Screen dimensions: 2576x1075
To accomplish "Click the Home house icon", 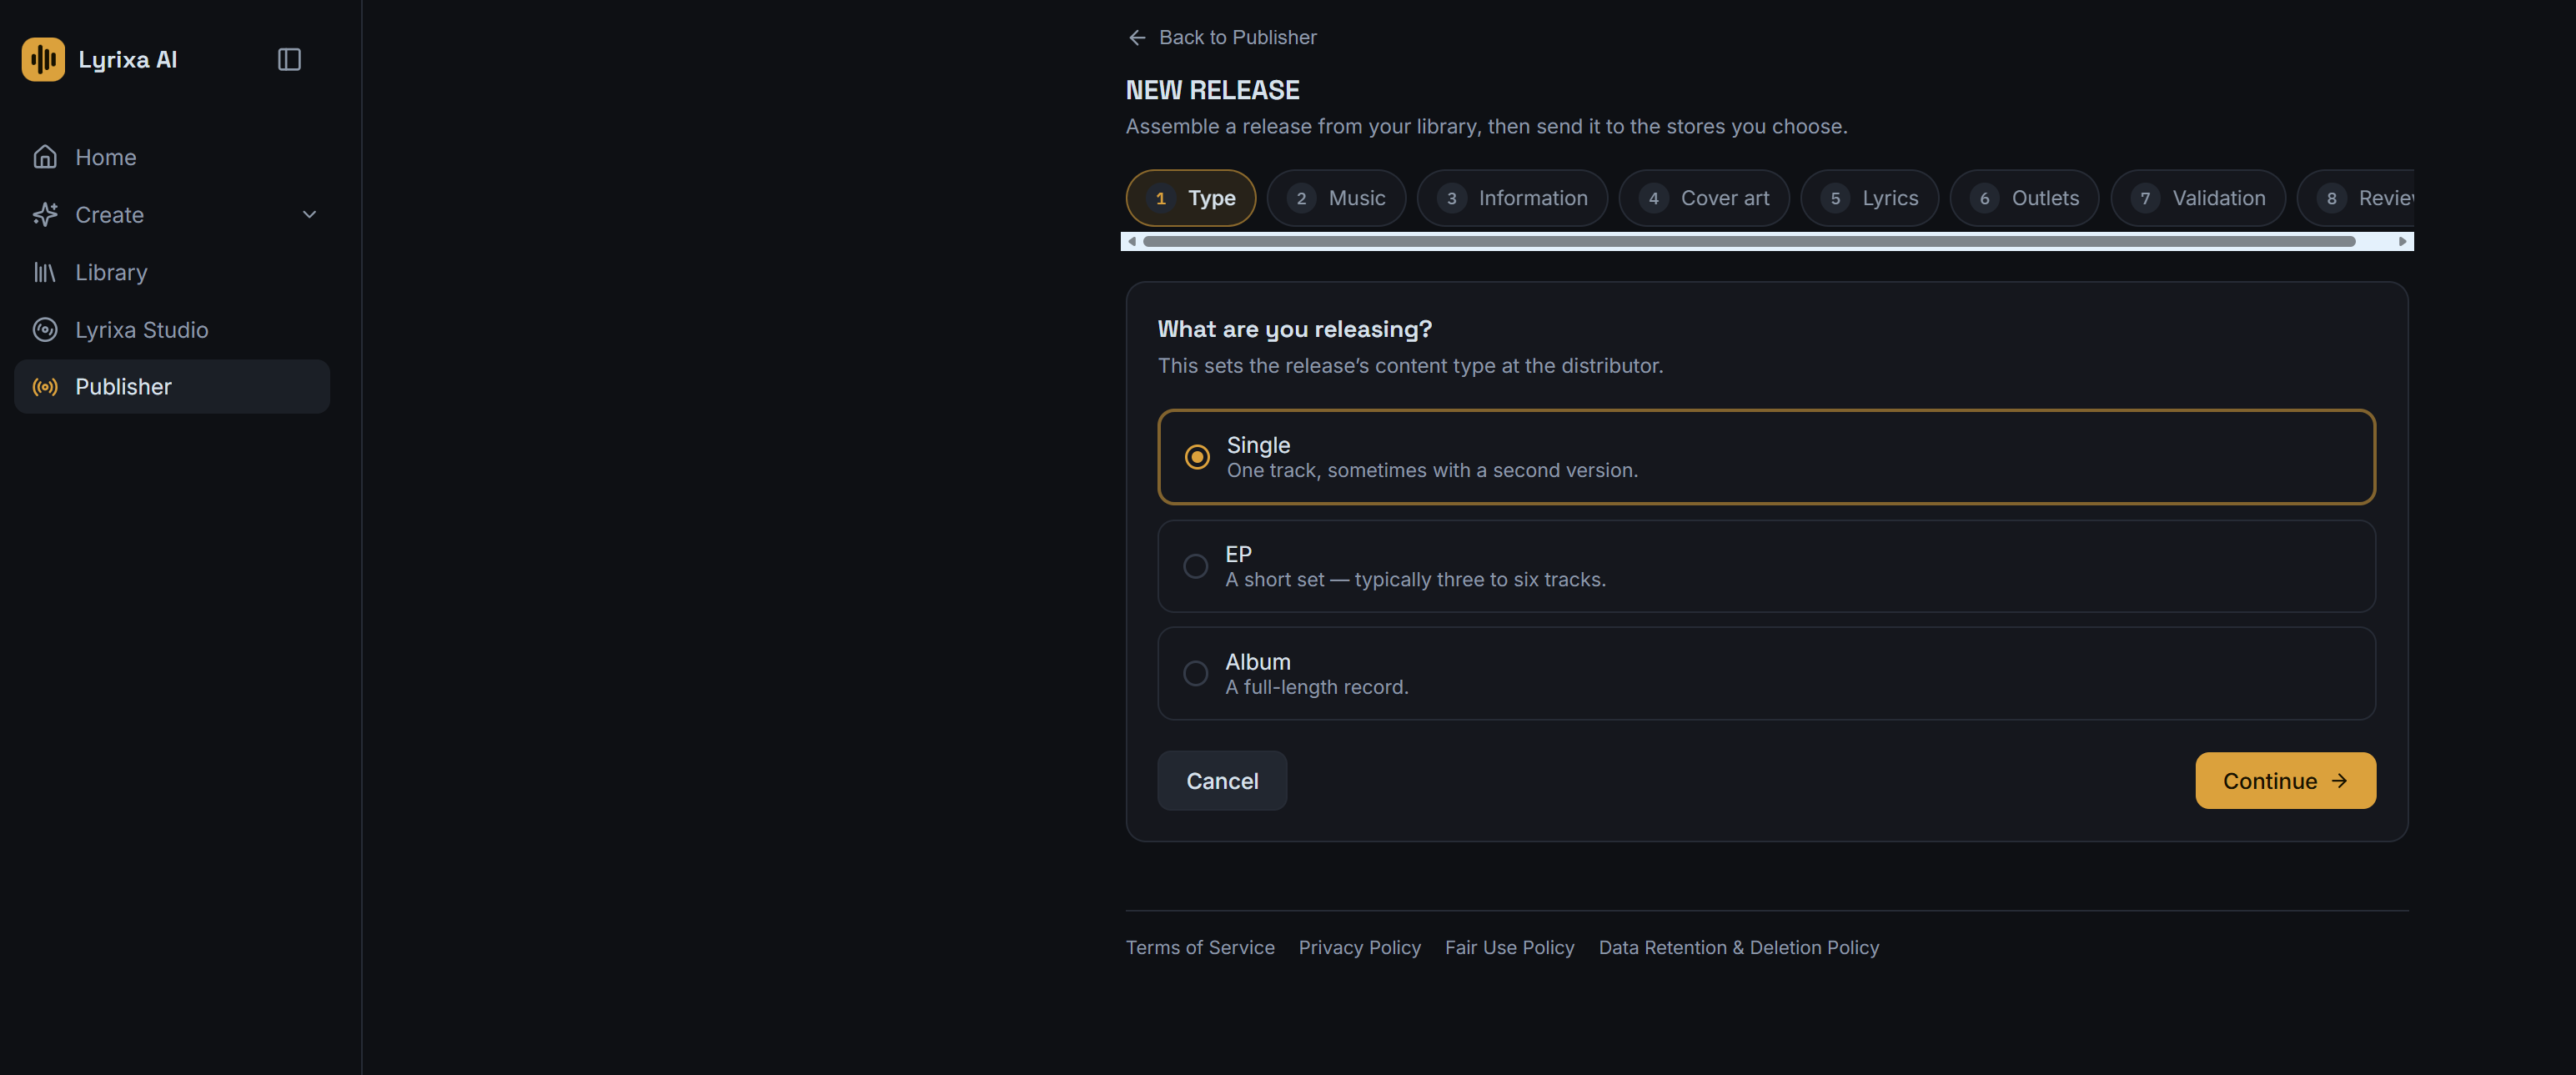I will [x=45, y=157].
